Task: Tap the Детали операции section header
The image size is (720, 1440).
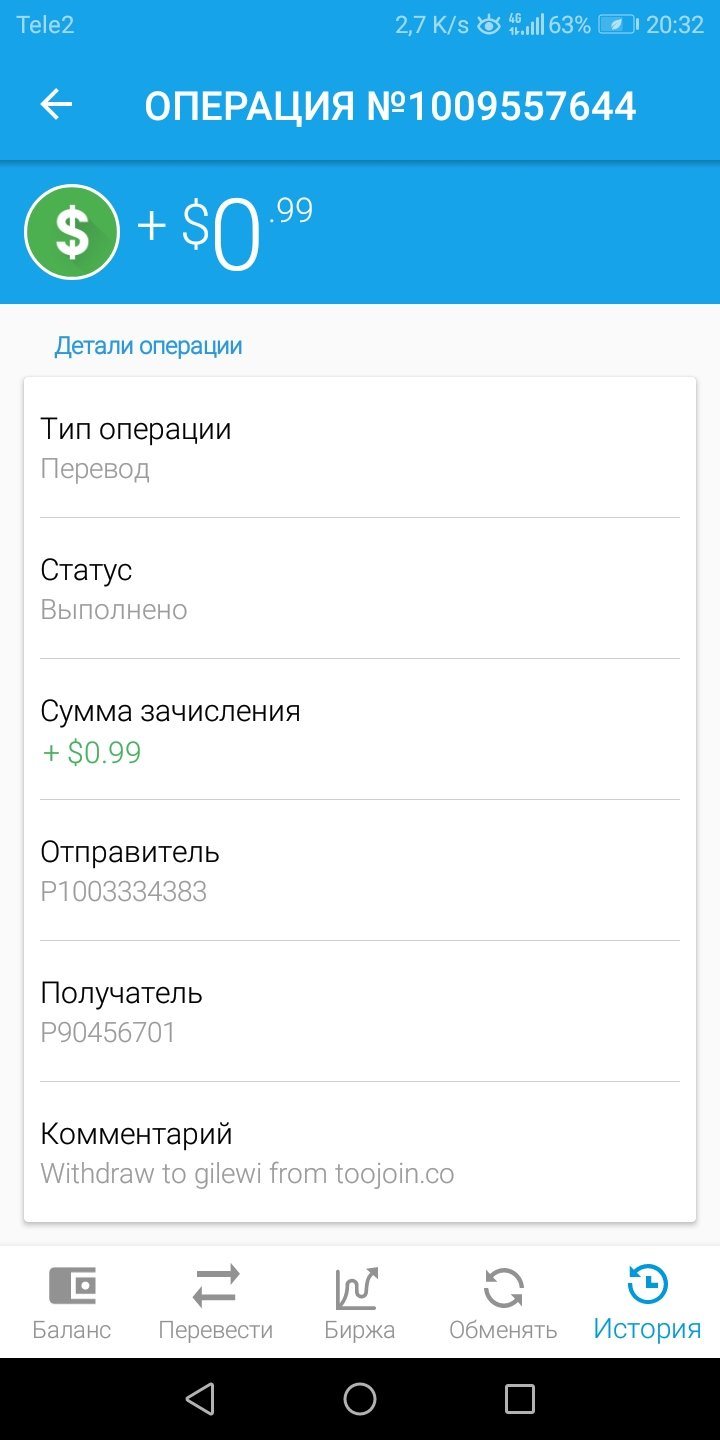Action: (x=148, y=346)
